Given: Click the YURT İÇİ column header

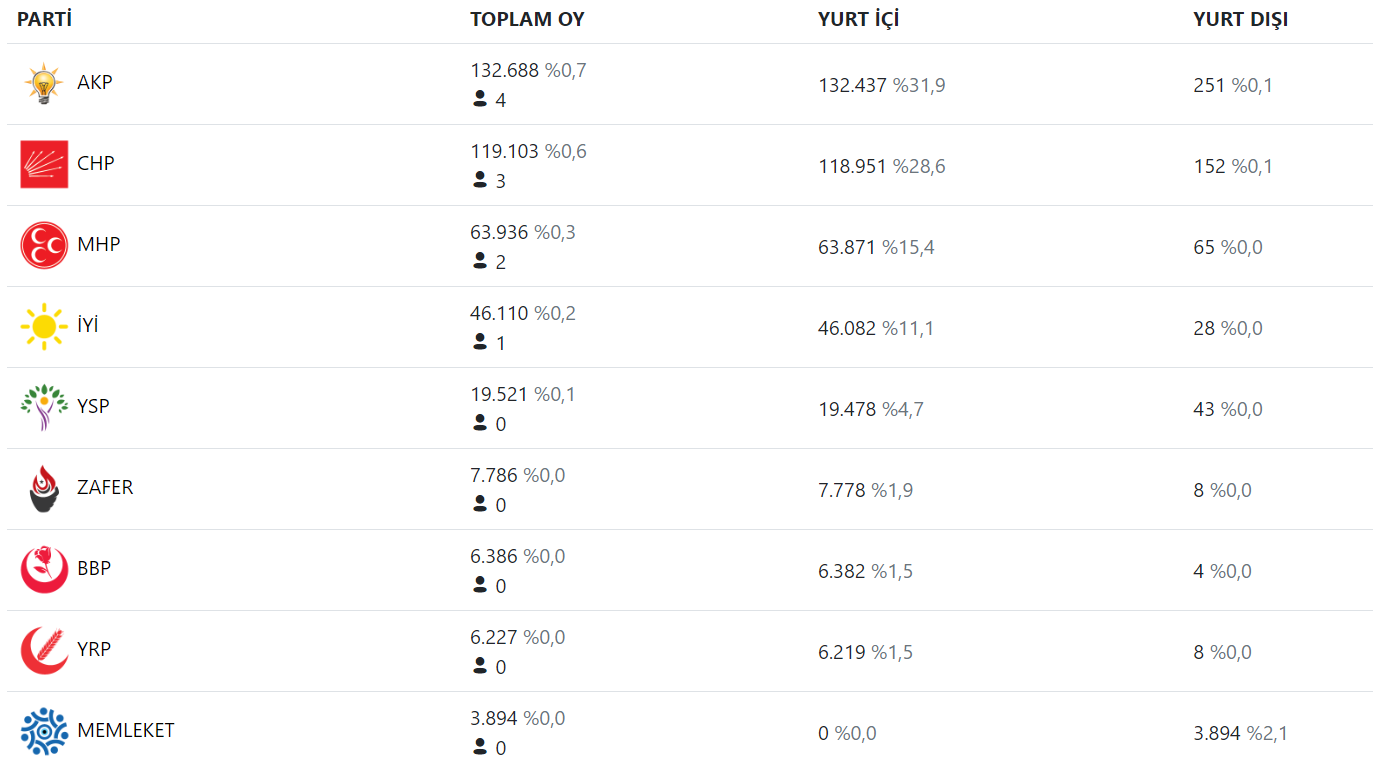Looking at the screenshot, I should click(x=858, y=19).
